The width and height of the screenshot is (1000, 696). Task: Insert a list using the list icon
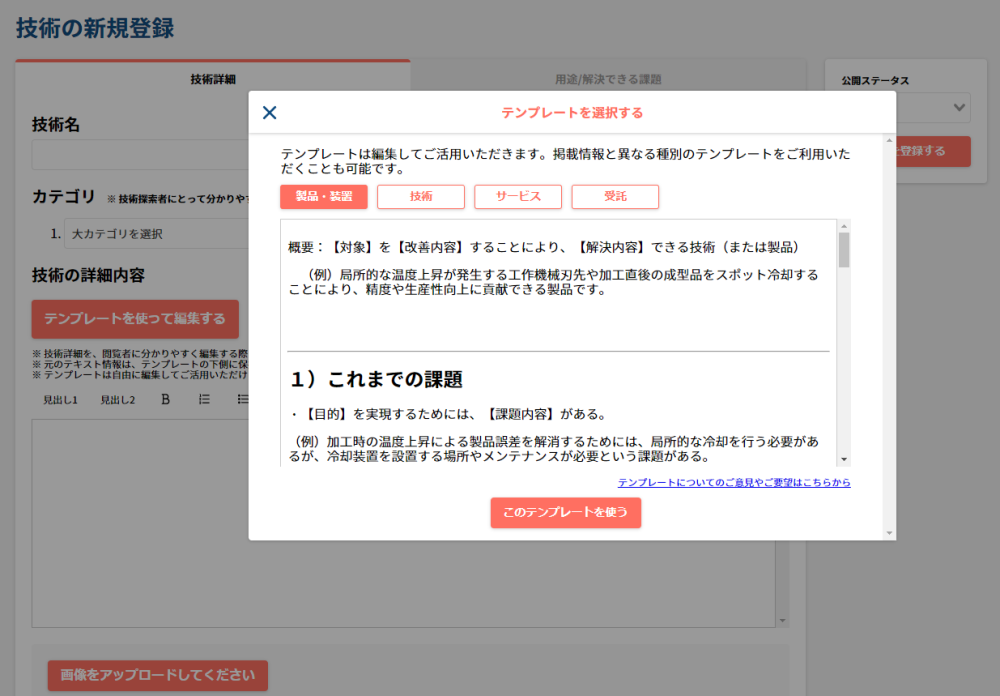(204, 400)
